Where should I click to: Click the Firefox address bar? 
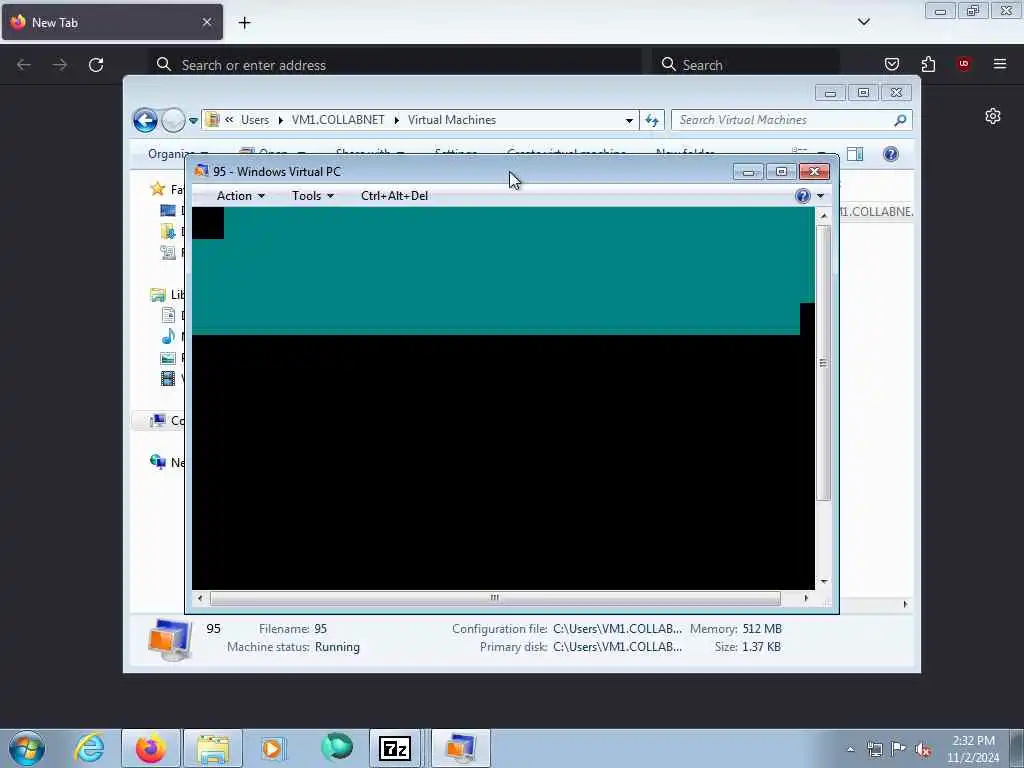(x=394, y=65)
